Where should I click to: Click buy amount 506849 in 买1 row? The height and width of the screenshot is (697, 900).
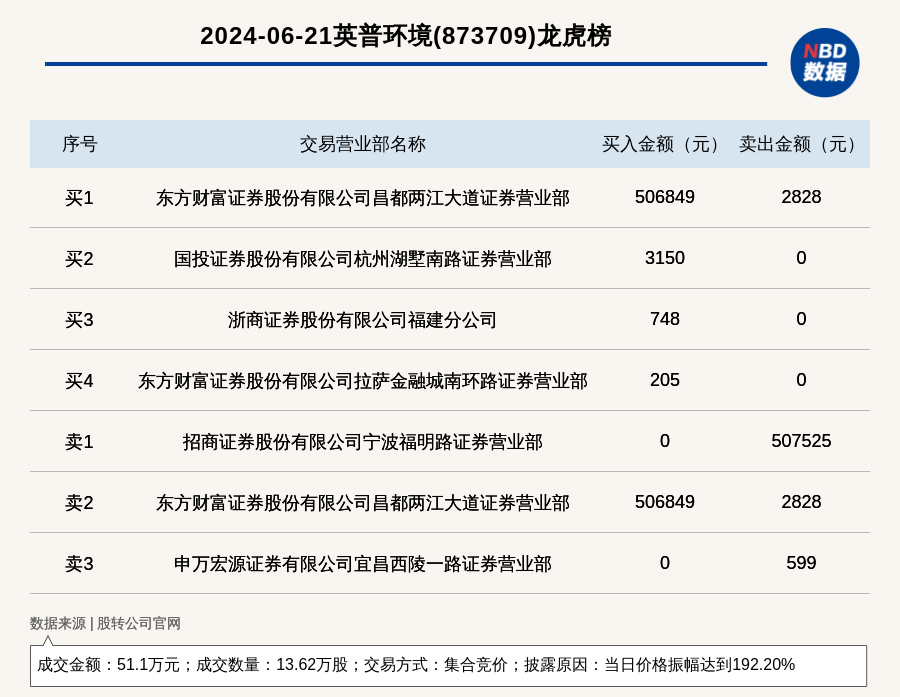point(665,197)
